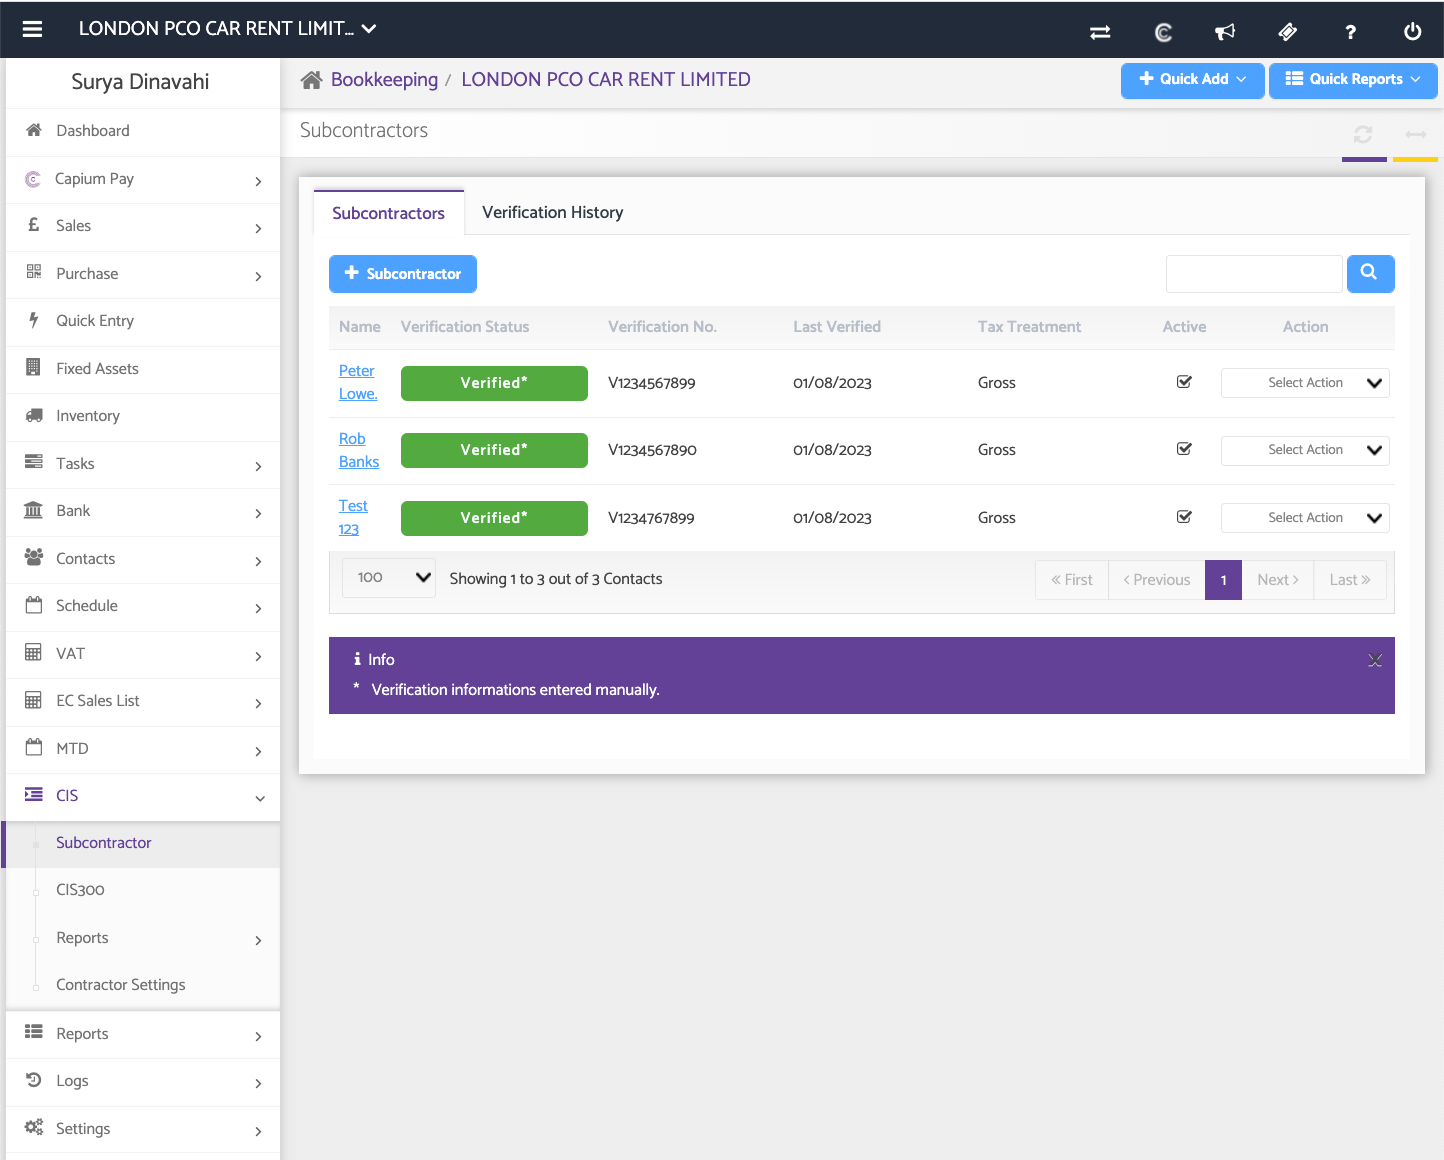Image resolution: width=1444 pixels, height=1160 pixels.
Task: Click the add Subcontractor button
Action: [x=403, y=274]
